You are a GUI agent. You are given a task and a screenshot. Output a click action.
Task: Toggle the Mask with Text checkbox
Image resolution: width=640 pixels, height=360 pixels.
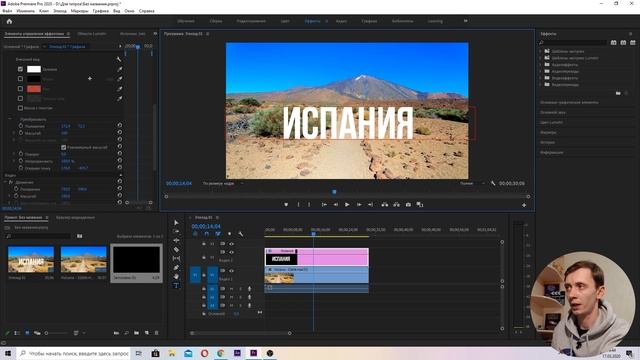click(20, 108)
